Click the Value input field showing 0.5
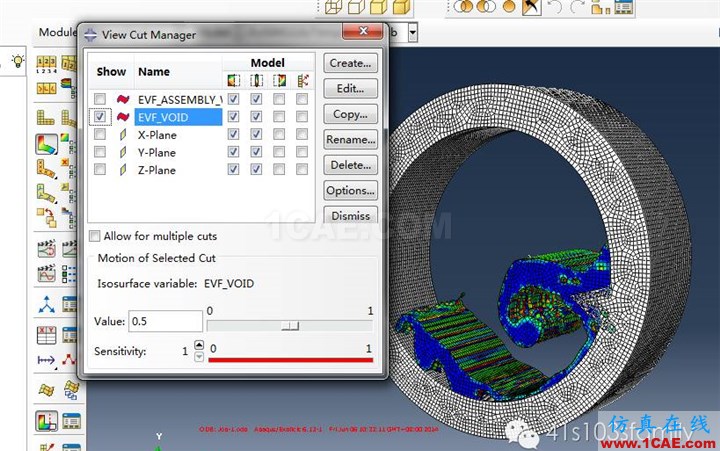Viewport: 720px width, 451px height. [165, 321]
